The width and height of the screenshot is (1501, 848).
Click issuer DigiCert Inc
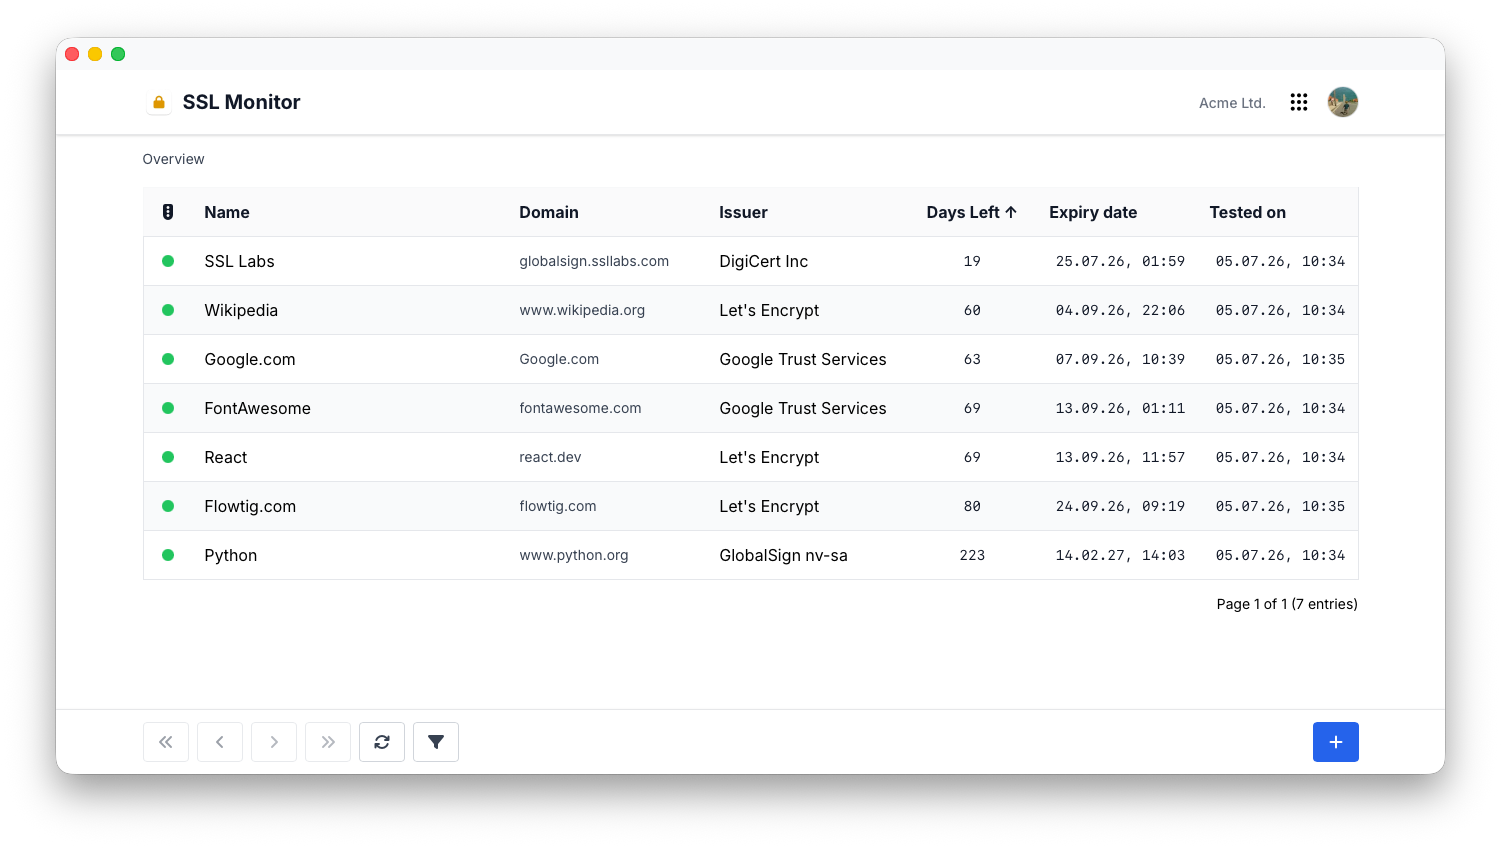click(x=764, y=261)
